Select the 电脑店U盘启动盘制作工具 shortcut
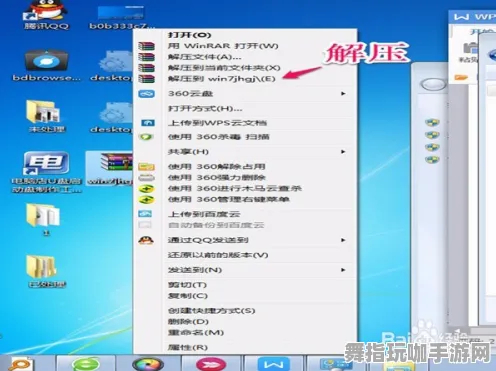 pos(46,172)
